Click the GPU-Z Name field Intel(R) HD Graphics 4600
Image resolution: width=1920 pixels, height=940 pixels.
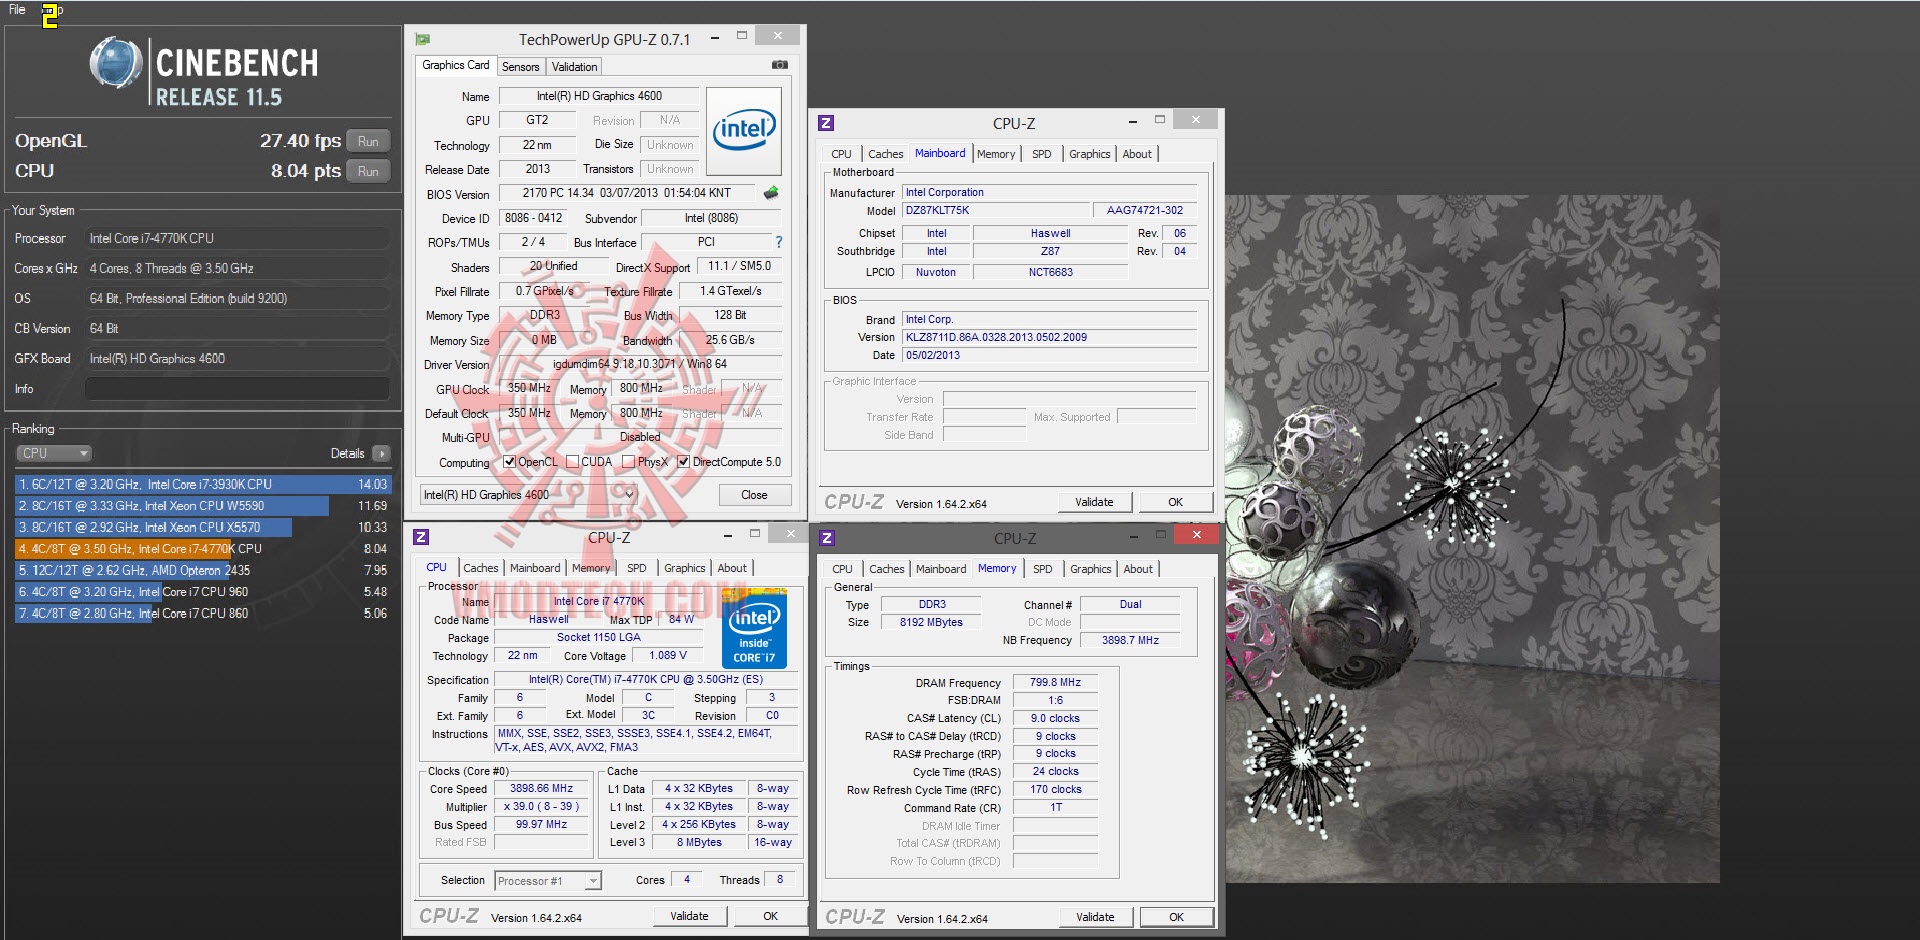pos(598,96)
